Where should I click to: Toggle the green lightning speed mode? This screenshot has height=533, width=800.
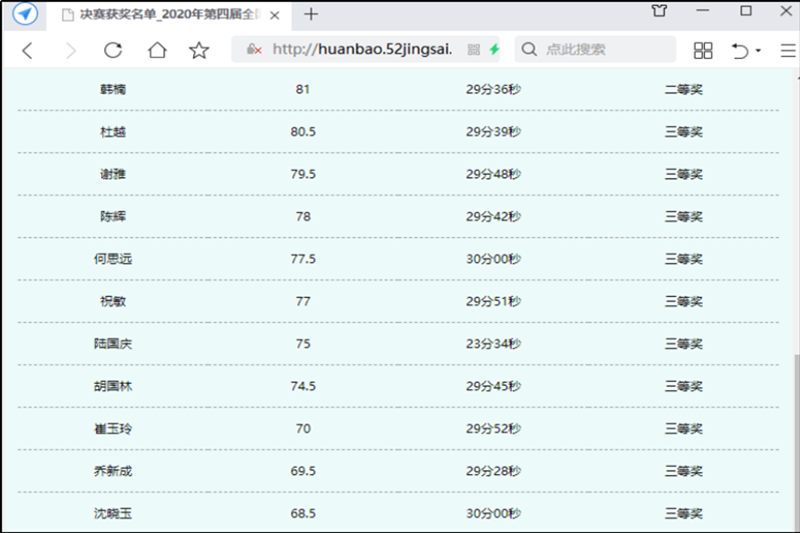pos(494,50)
